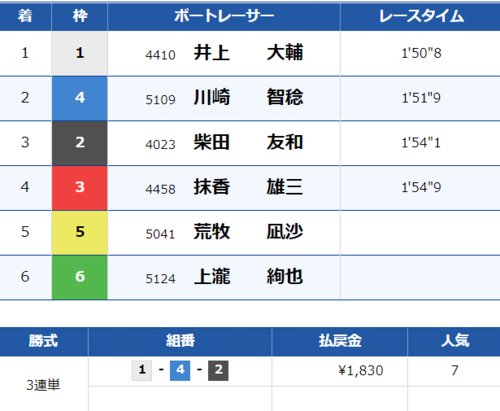The width and height of the screenshot is (500, 411).
Task: Click the payout amount ¥1,830
Action: pyautogui.click(x=361, y=370)
